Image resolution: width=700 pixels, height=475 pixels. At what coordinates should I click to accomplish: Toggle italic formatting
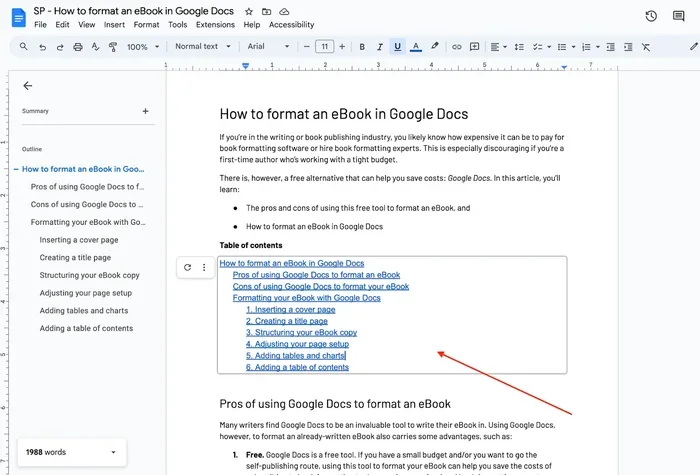pos(379,47)
